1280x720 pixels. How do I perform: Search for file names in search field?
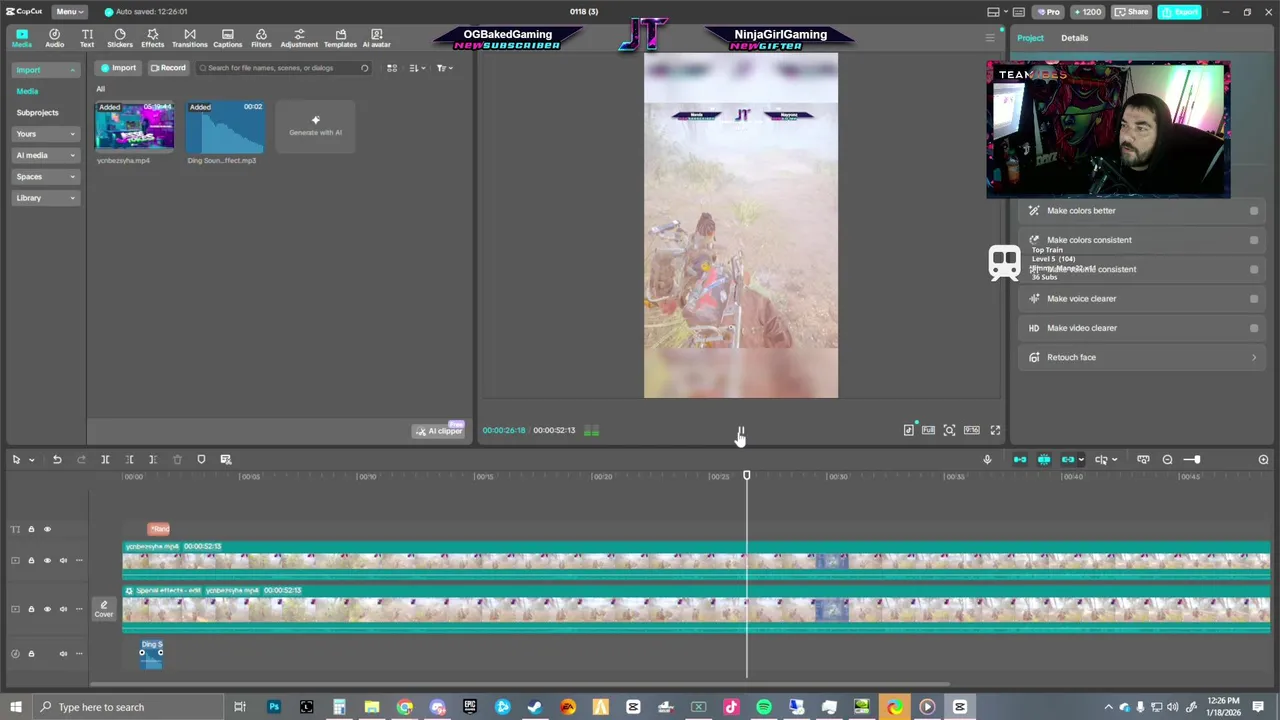(284, 68)
